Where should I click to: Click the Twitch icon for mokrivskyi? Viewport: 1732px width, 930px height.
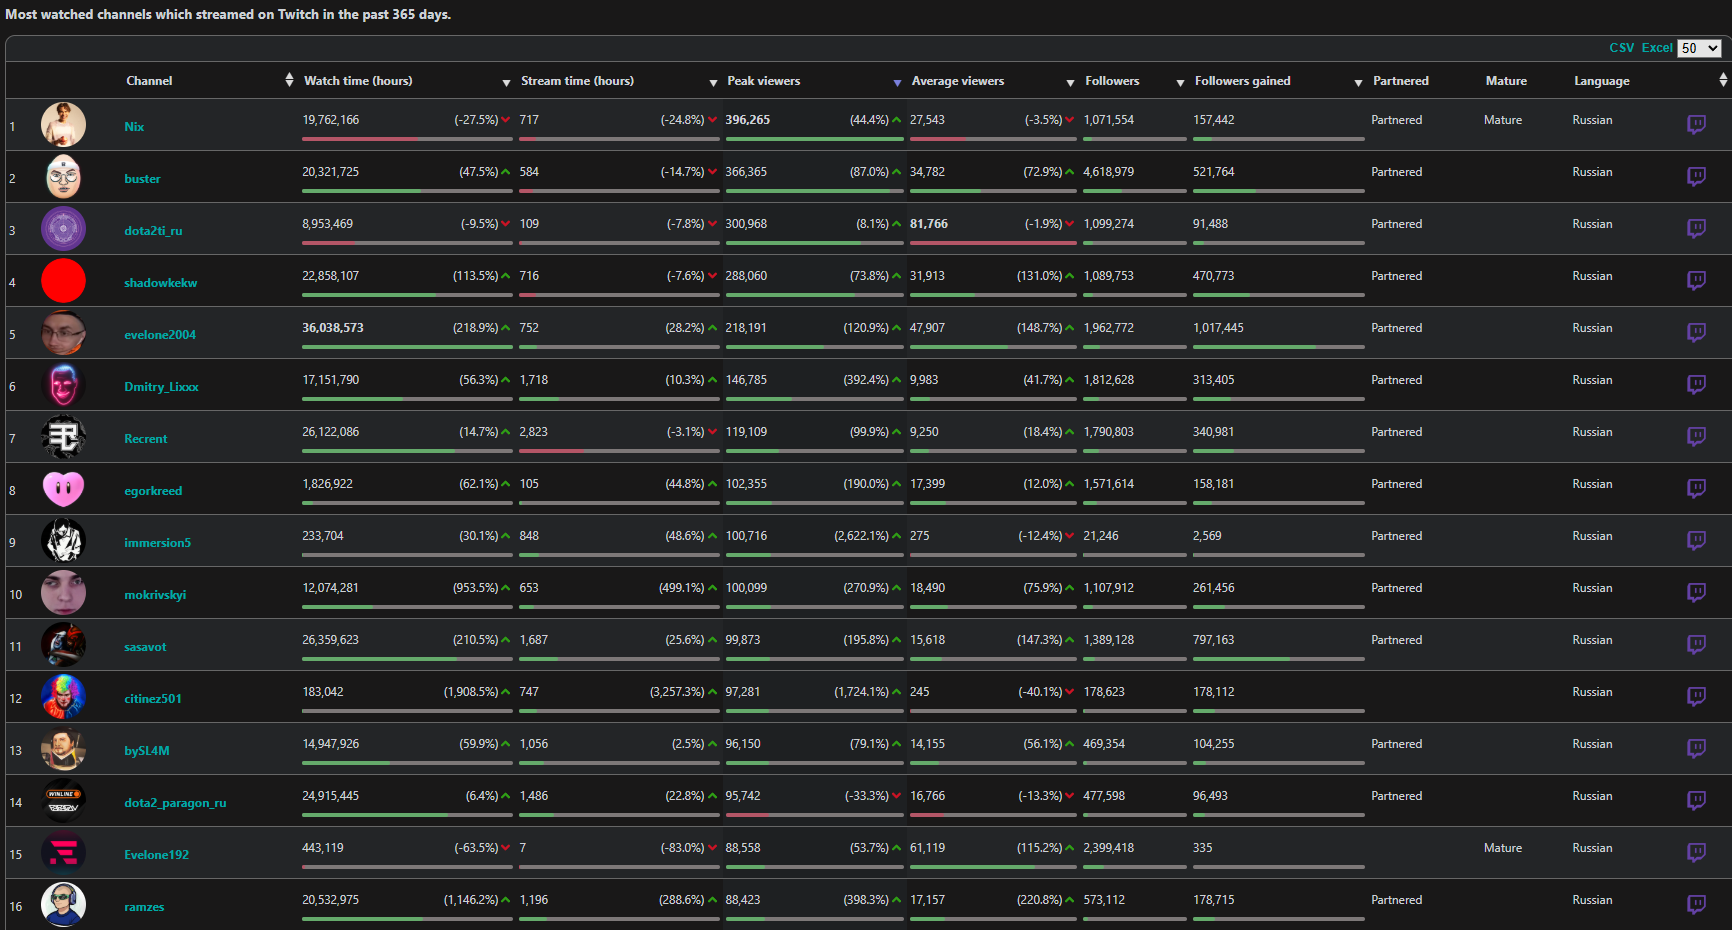(x=1696, y=592)
